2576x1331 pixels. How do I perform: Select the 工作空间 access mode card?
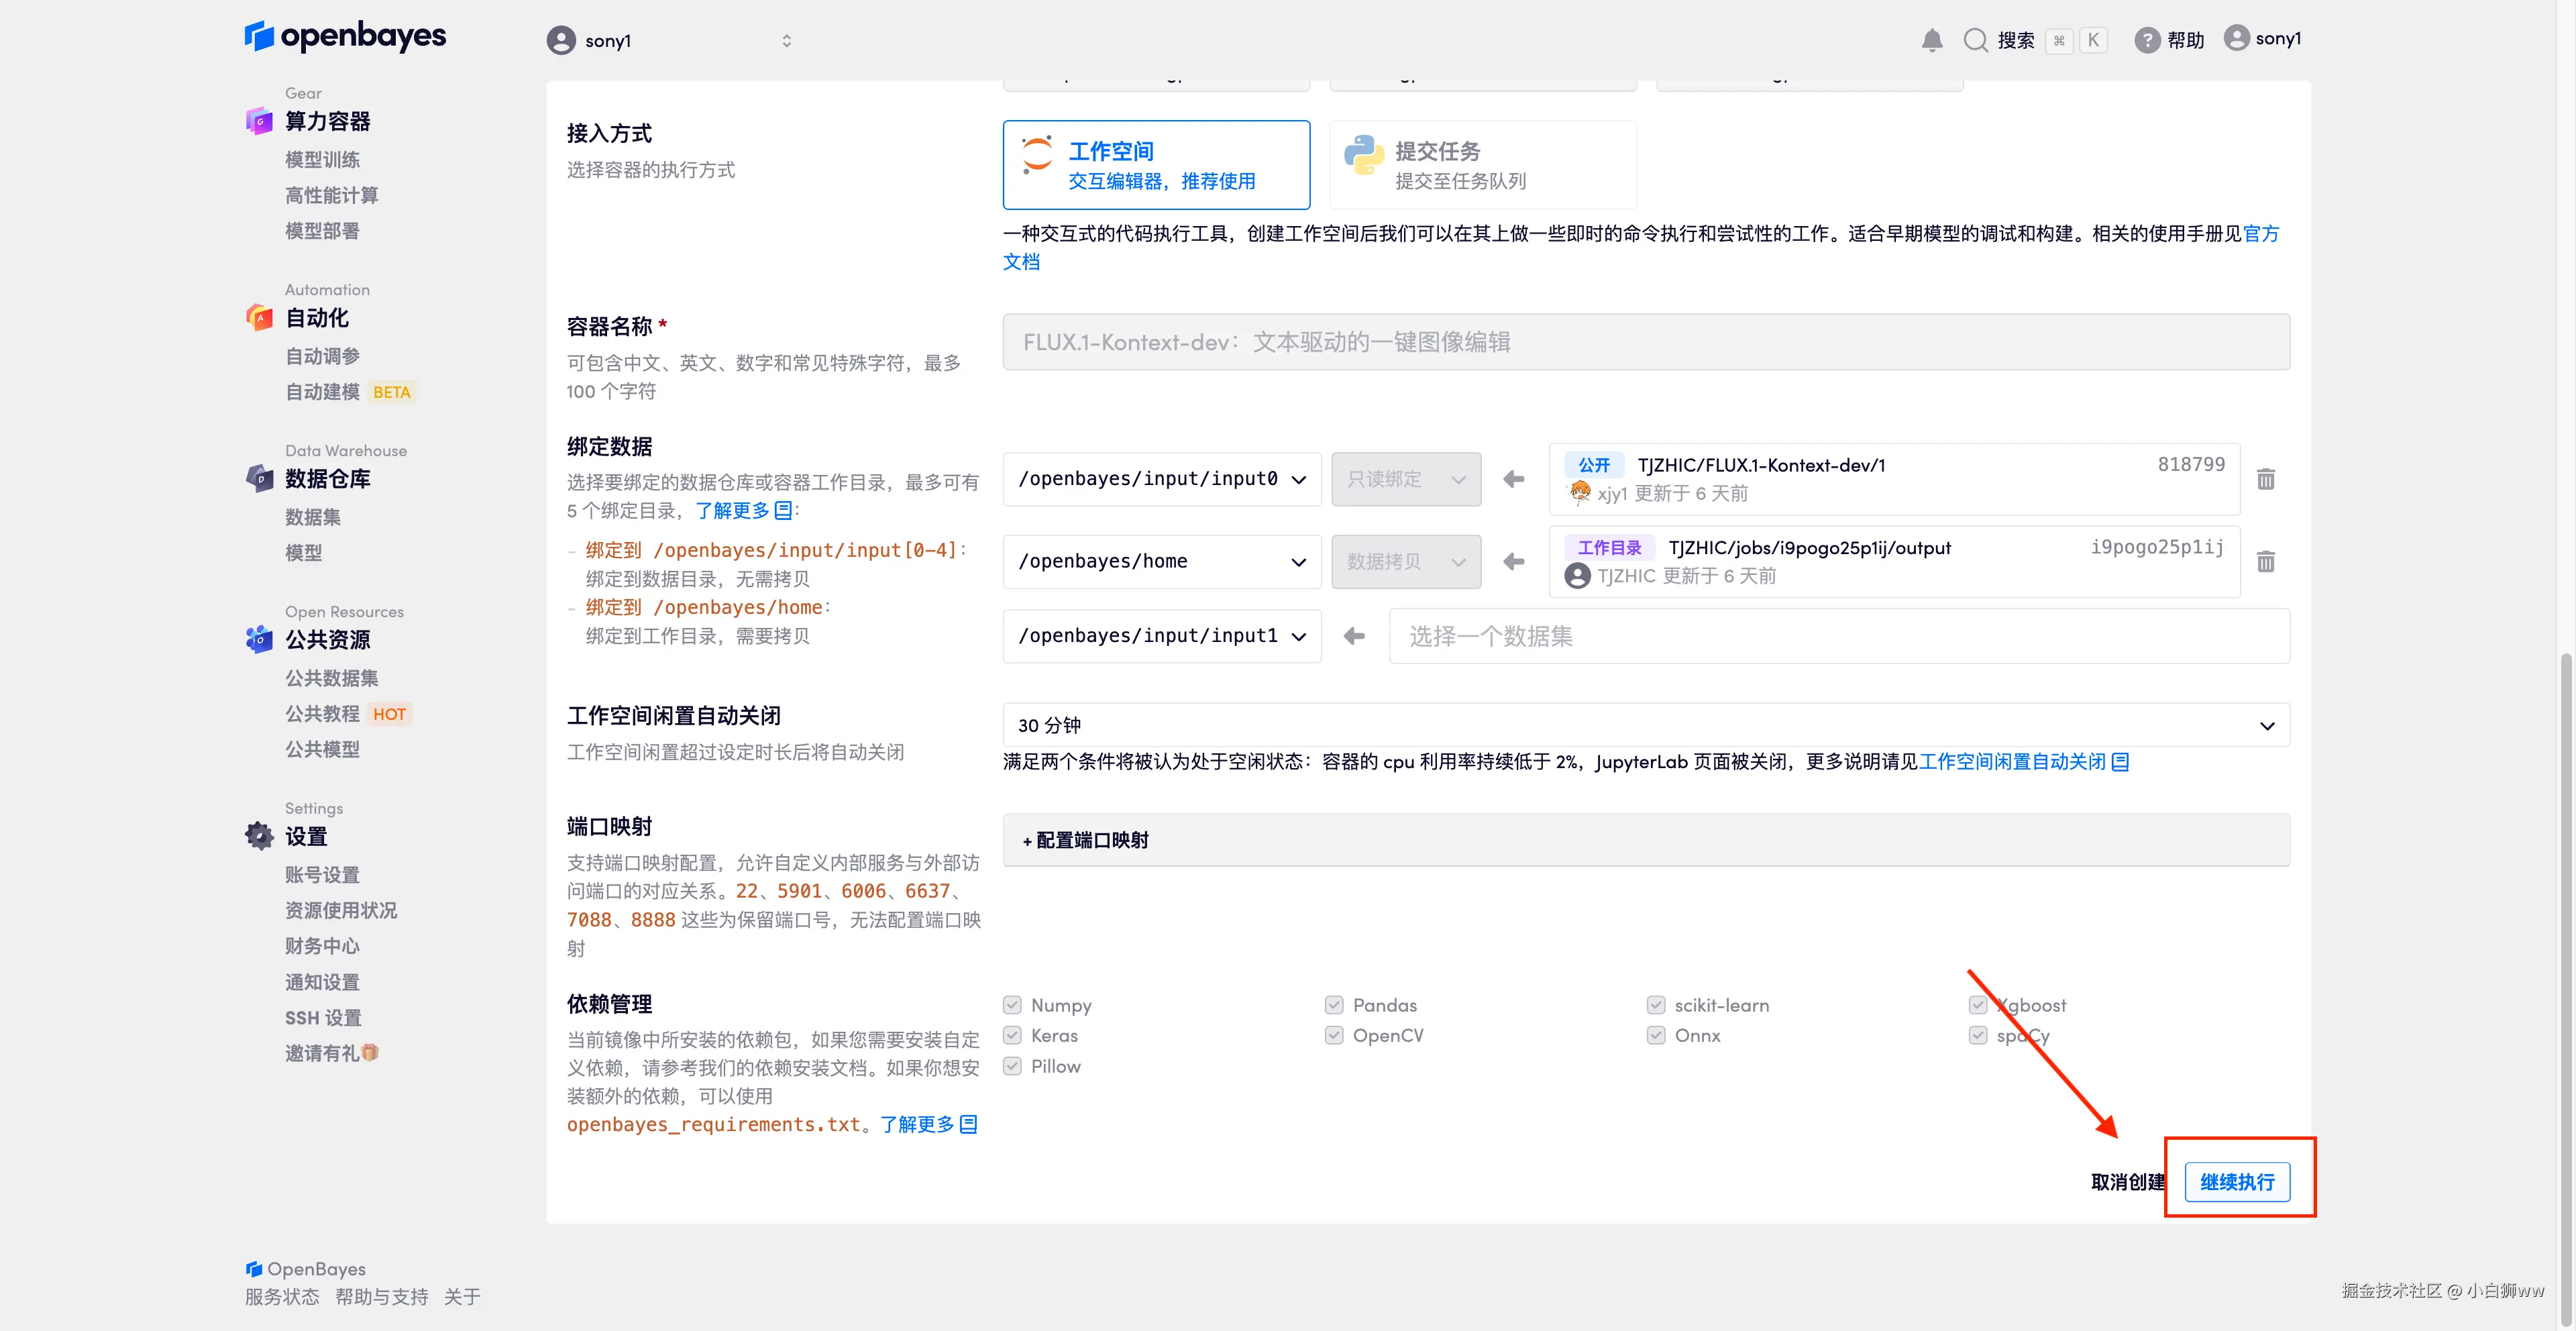point(1156,165)
